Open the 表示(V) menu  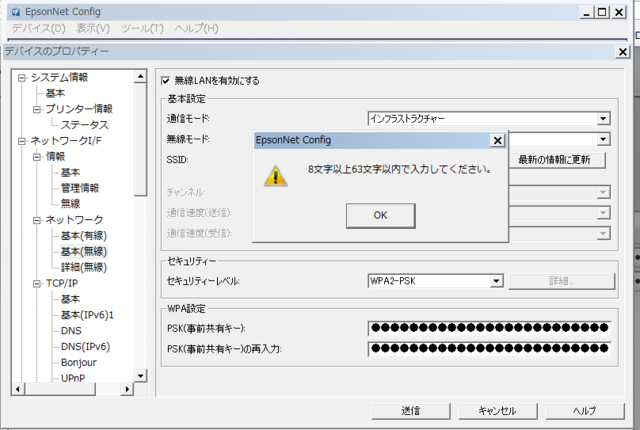point(93,29)
